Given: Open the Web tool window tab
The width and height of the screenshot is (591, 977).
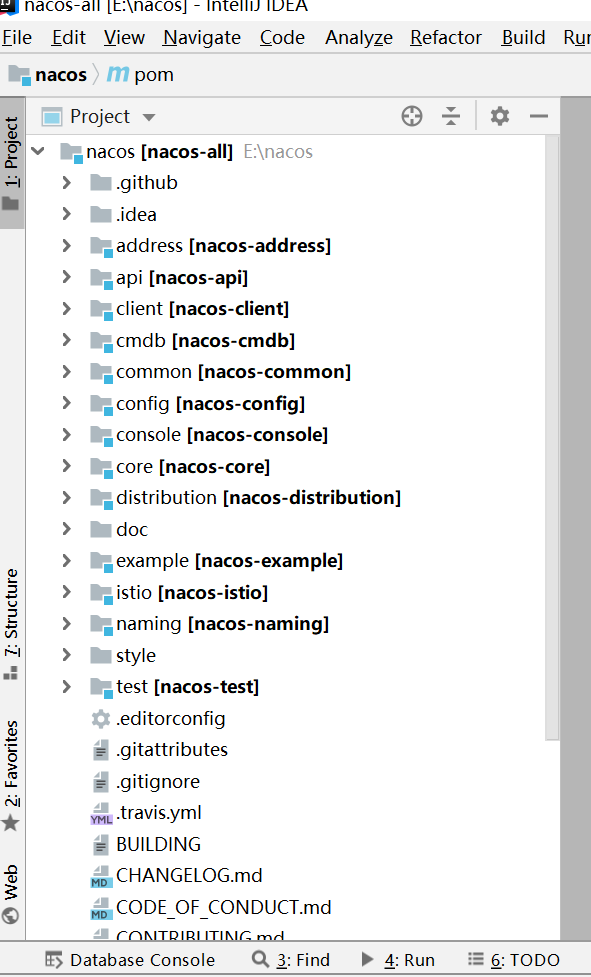Looking at the screenshot, I should [12, 894].
